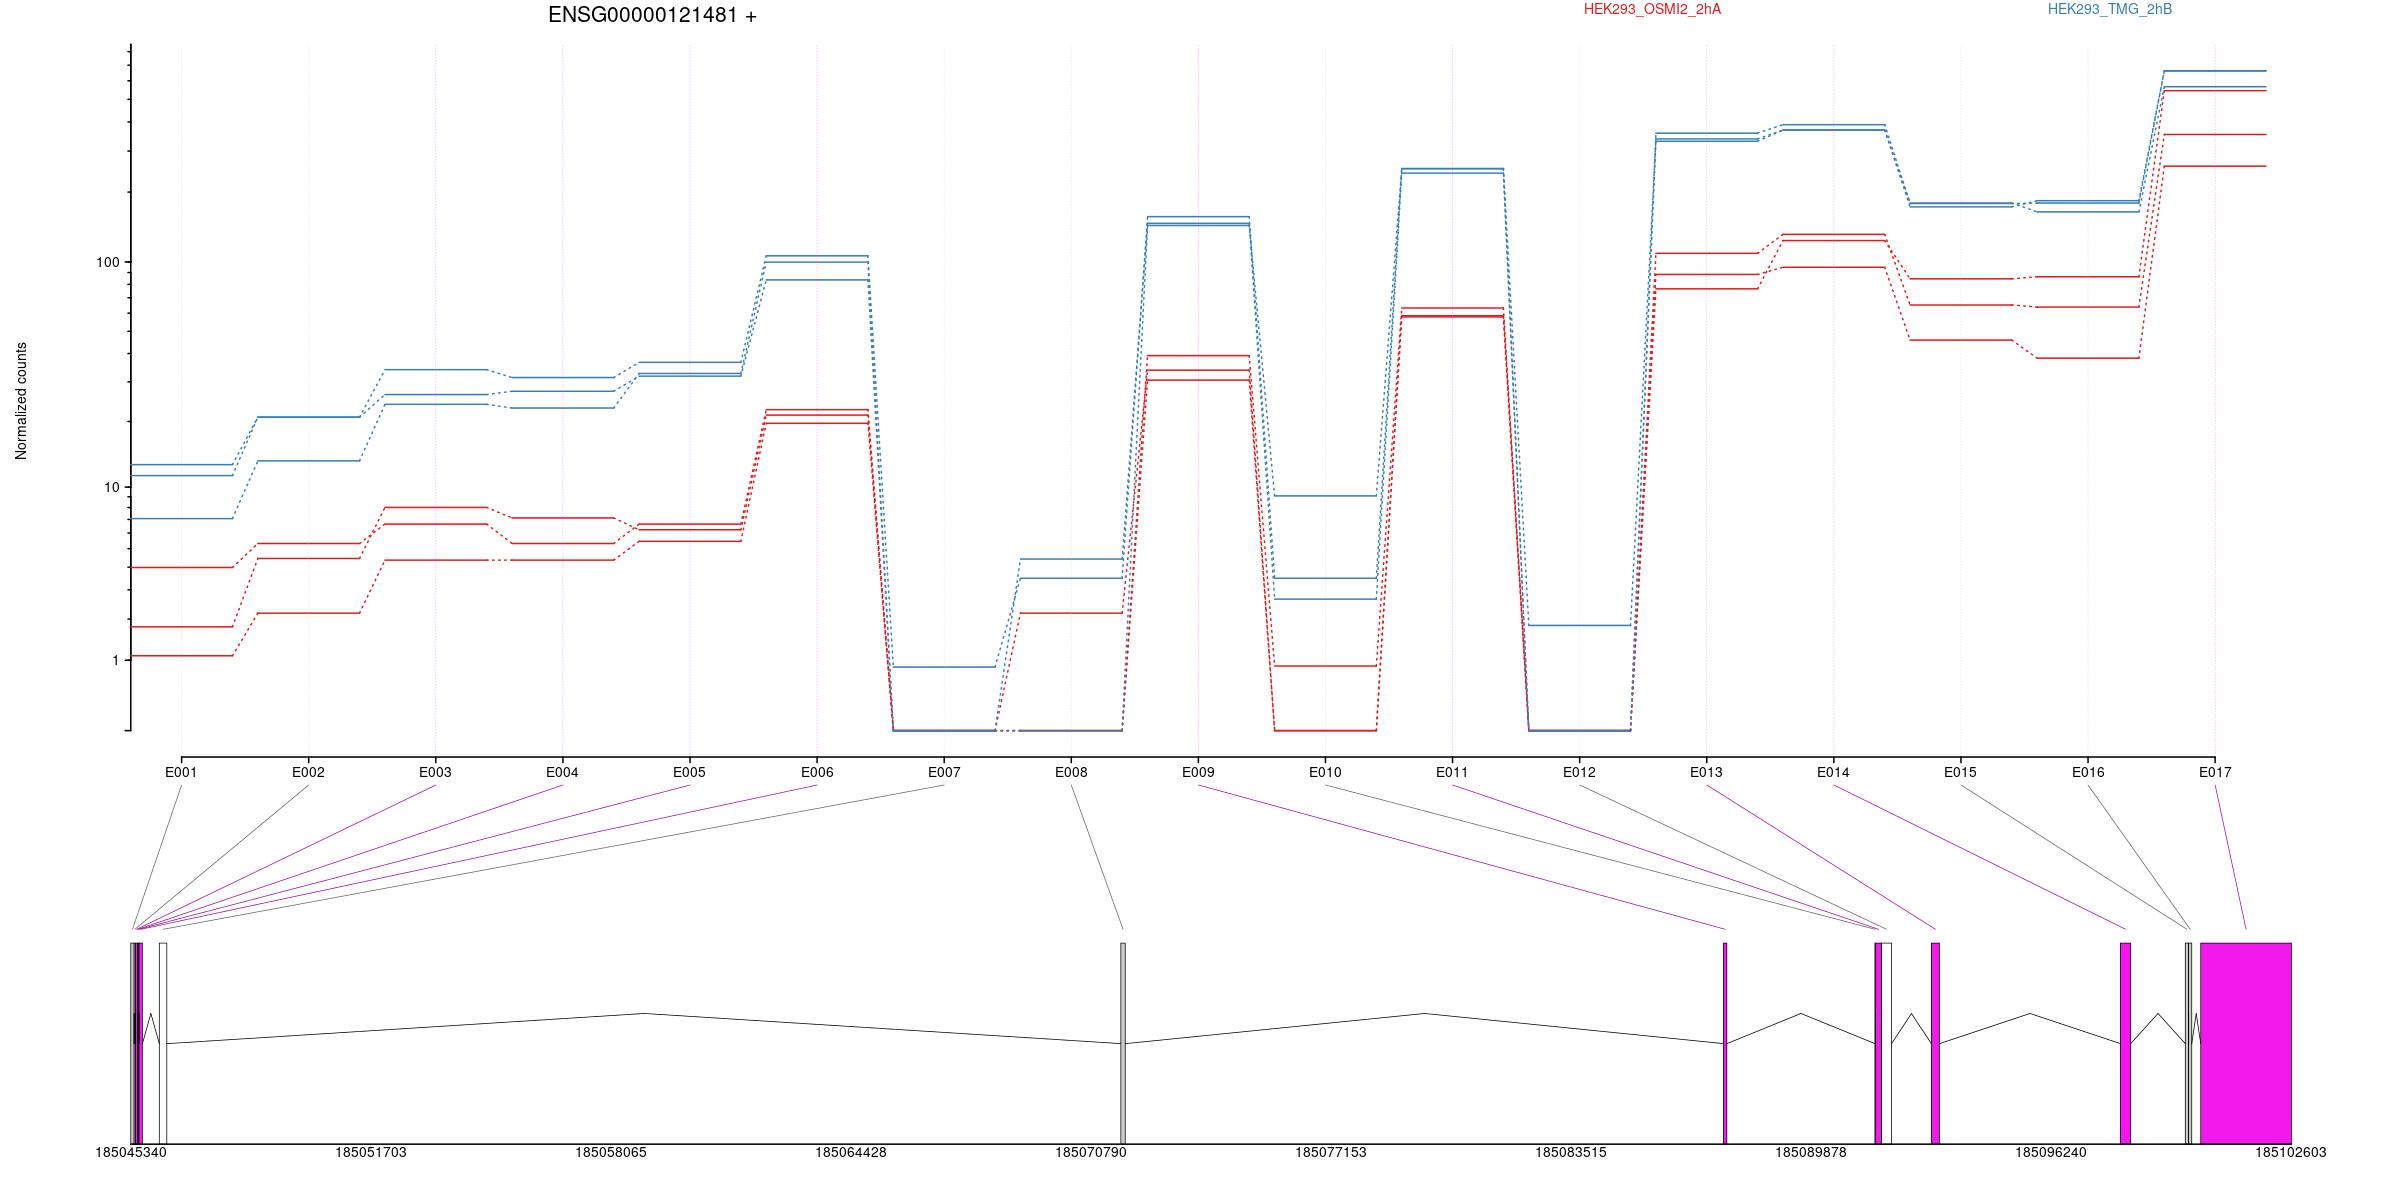
Task: Click the y-axis tick label 10
Action: pyautogui.click(x=111, y=488)
